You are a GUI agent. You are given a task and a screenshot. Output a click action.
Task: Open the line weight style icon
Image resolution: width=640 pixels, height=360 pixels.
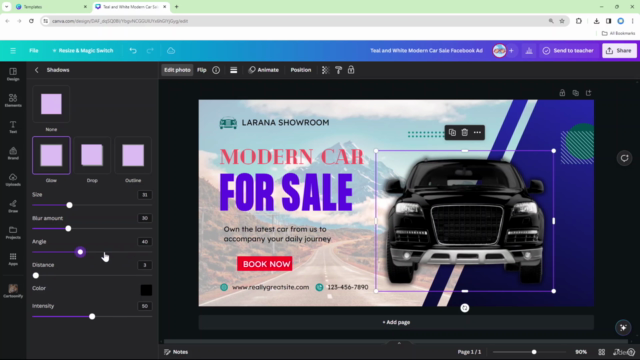pos(233,70)
